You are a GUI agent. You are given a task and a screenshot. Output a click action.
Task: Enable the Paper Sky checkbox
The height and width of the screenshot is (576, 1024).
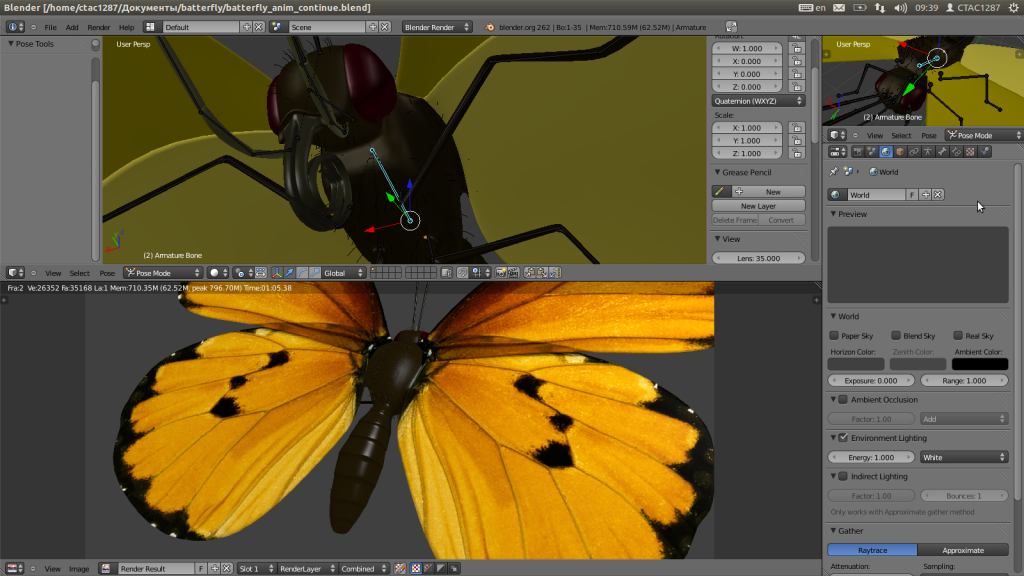pos(835,336)
